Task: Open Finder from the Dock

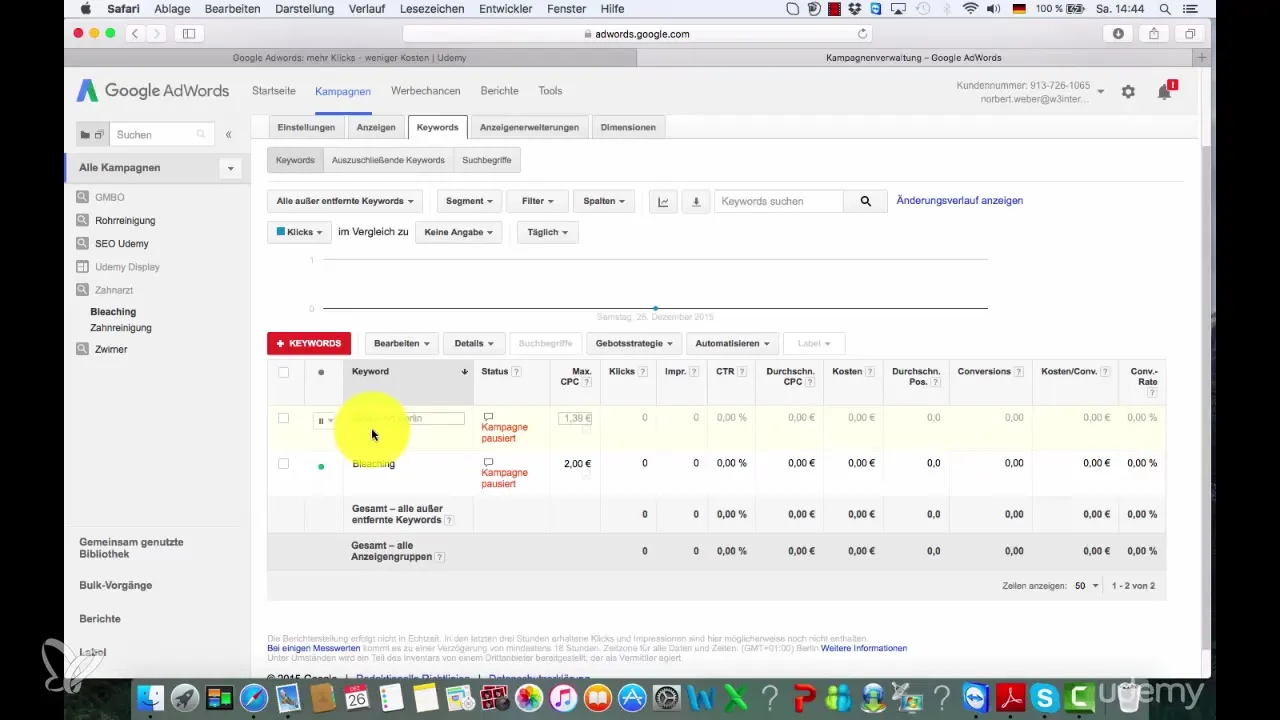Action: 149,697
